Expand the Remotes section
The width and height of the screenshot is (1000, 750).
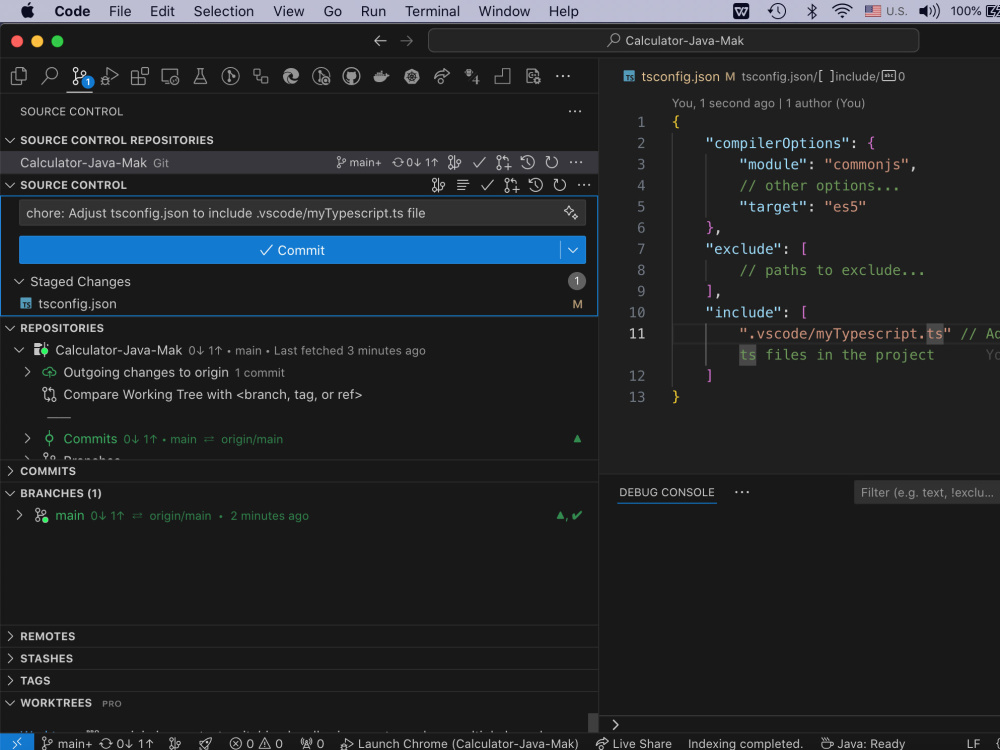click(10, 636)
